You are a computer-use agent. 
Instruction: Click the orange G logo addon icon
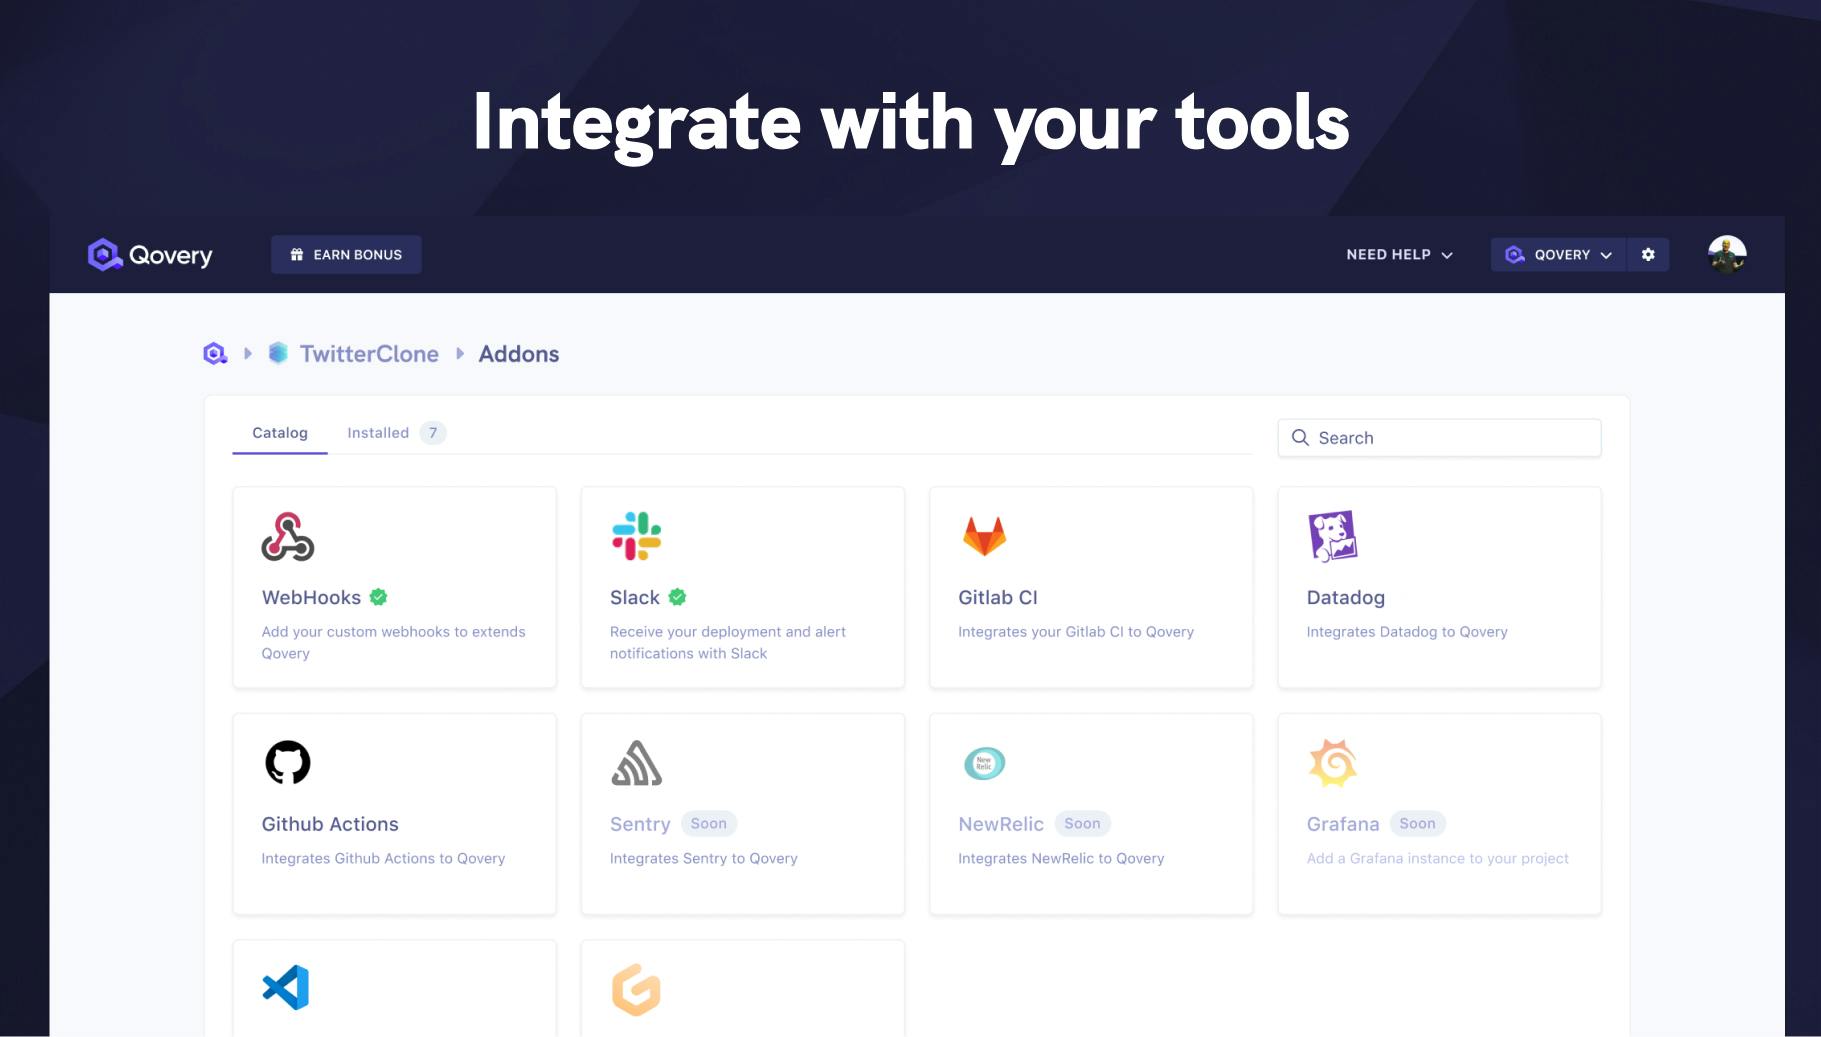click(x=636, y=990)
